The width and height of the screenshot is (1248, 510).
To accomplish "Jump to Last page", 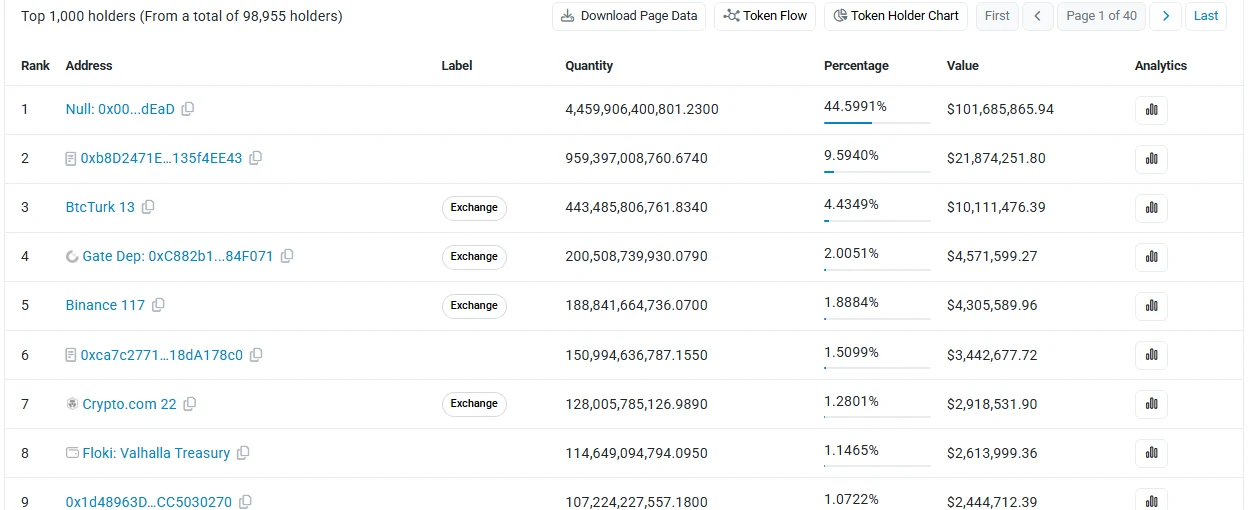I will (x=1206, y=16).
